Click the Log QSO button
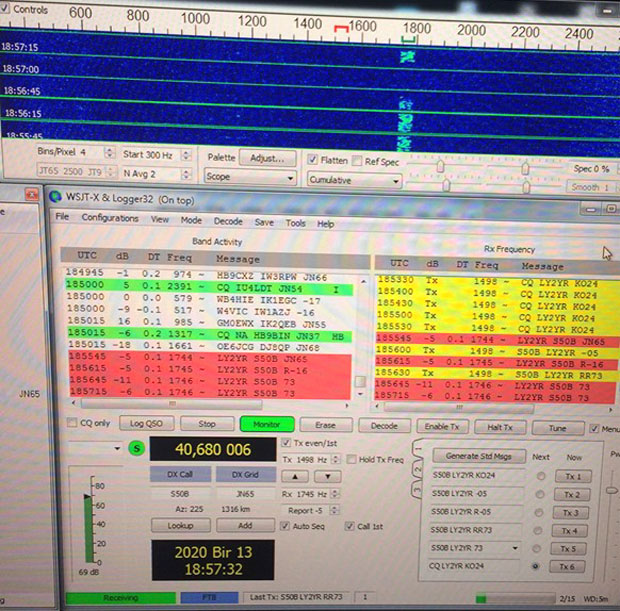Viewport: 620px width, 611px height. pos(146,423)
